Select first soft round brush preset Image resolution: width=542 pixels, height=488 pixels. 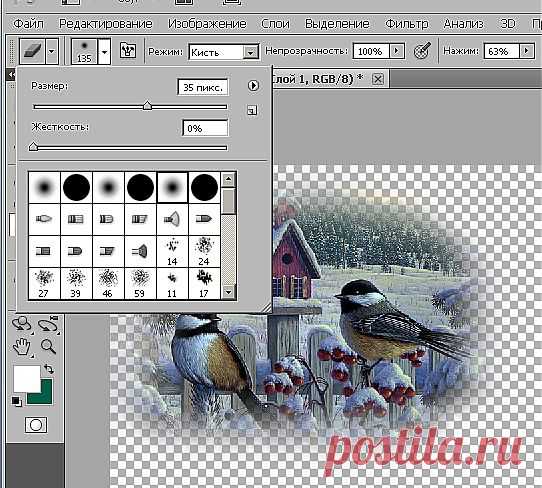tap(44, 187)
